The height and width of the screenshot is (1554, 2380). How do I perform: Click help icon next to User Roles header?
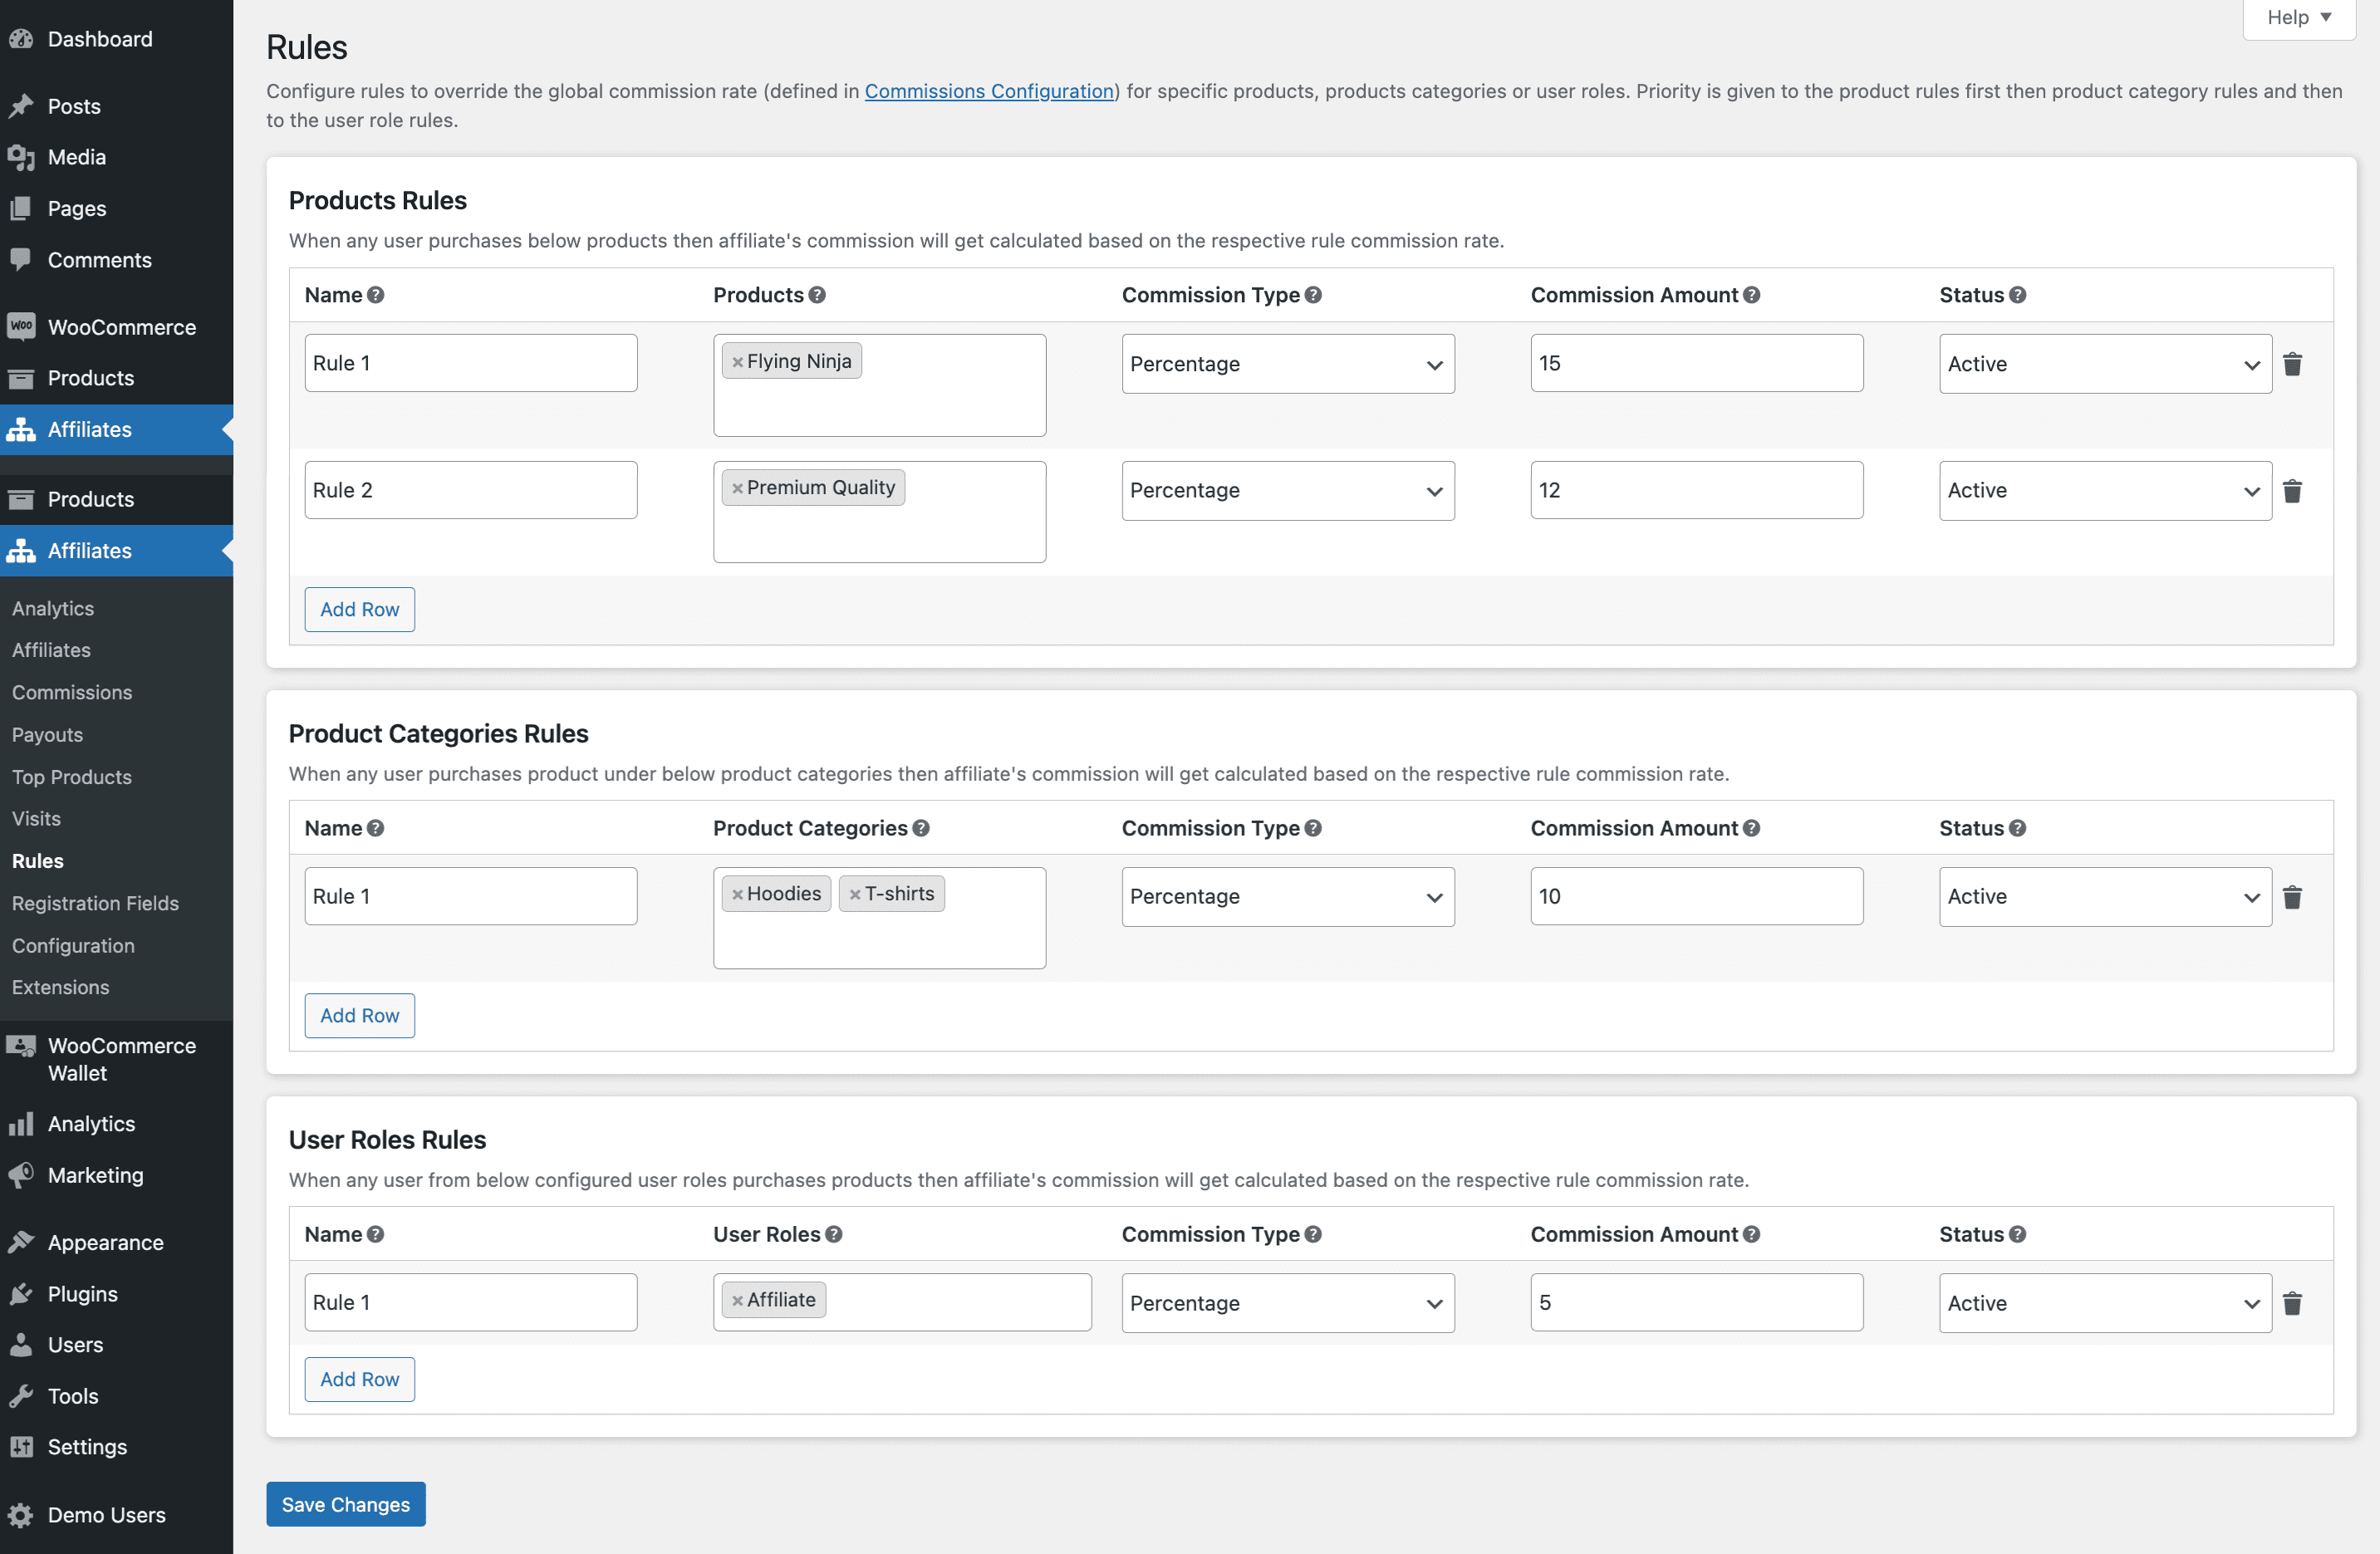coord(834,1234)
